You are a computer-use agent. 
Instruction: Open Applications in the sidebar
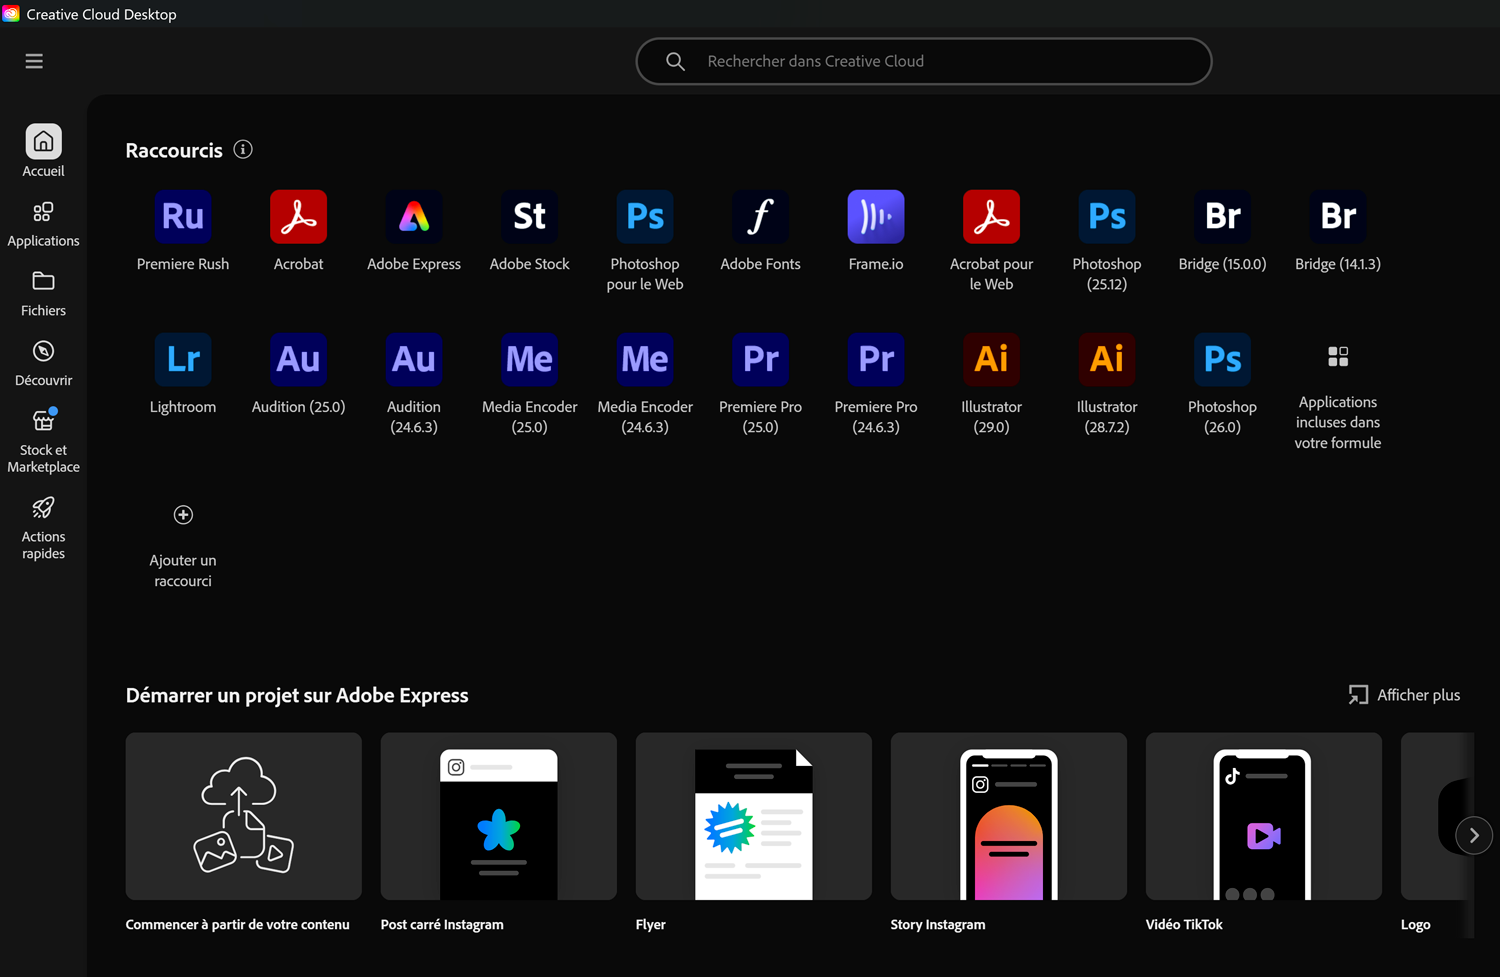(43, 224)
